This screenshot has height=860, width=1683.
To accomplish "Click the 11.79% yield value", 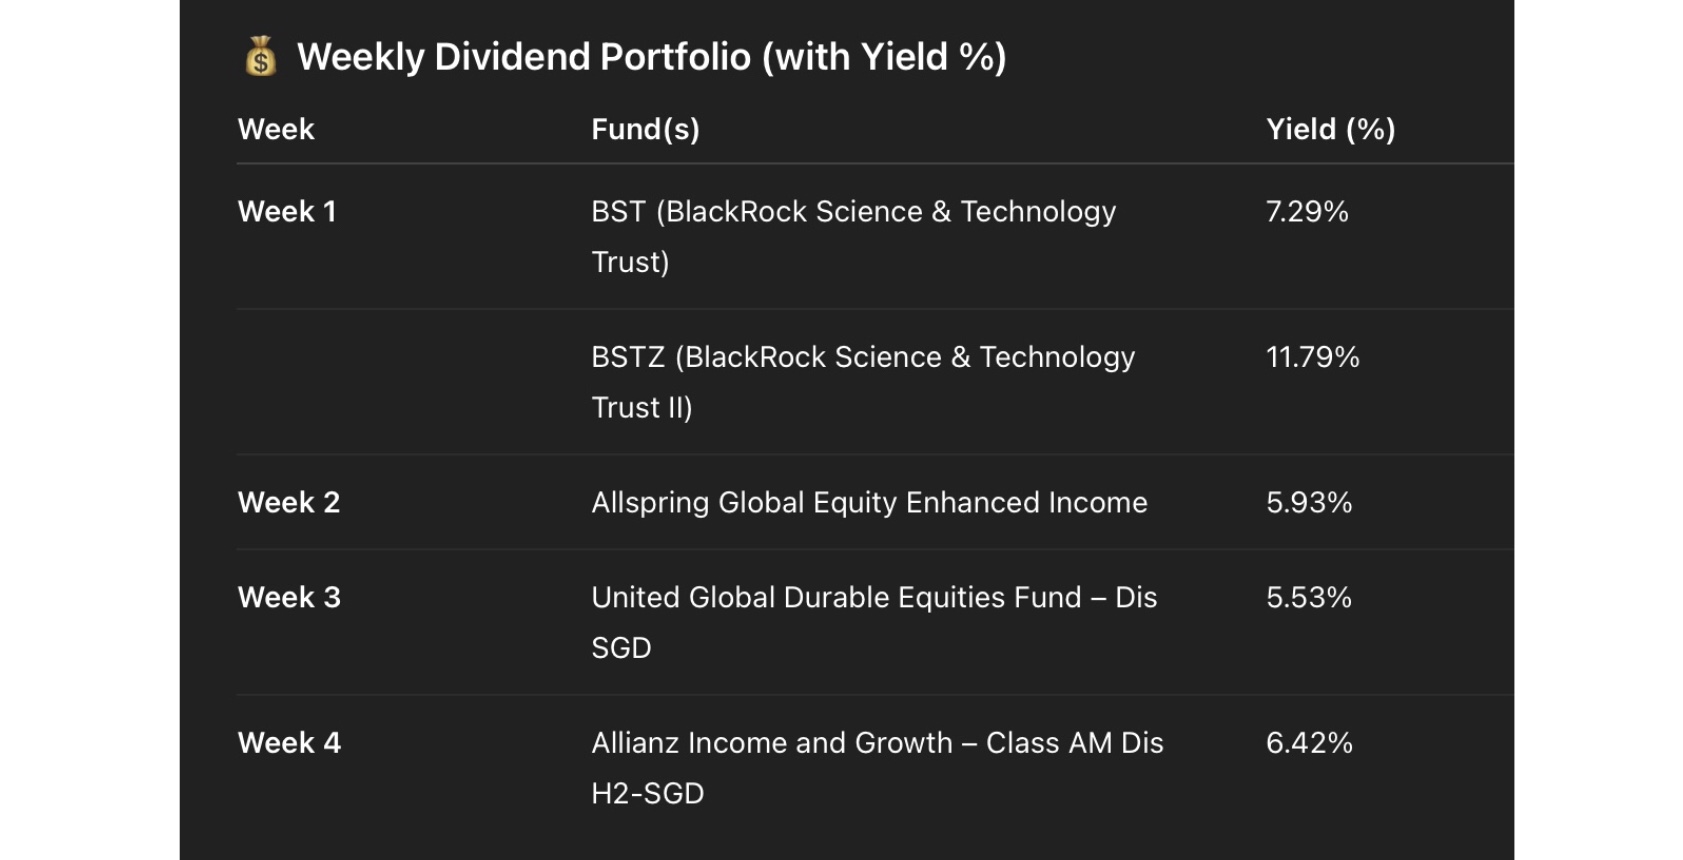I will (1312, 357).
